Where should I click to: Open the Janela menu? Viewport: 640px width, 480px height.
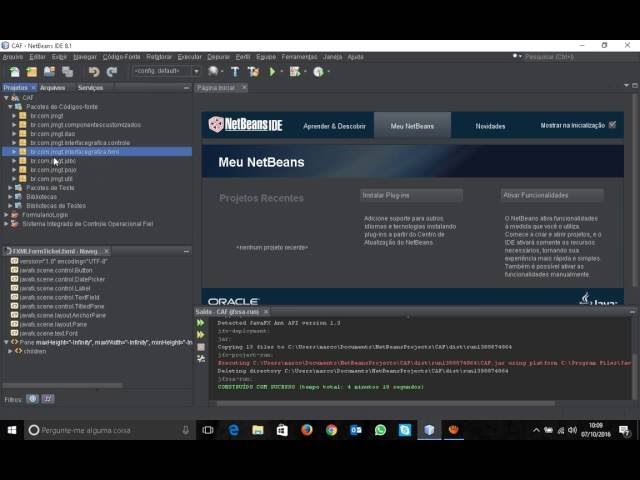(x=333, y=57)
